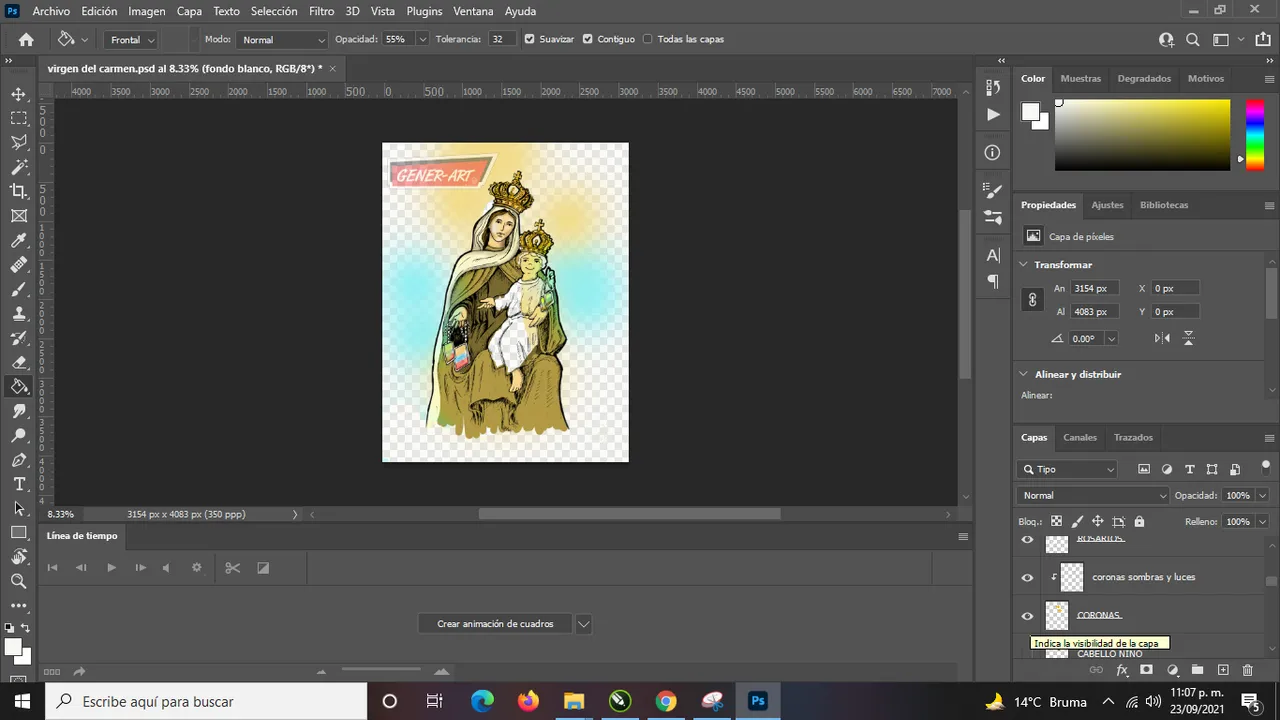The image size is (1280, 720).
Task: Enable the Todas las capas checkbox
Action: tap(648, 39)
